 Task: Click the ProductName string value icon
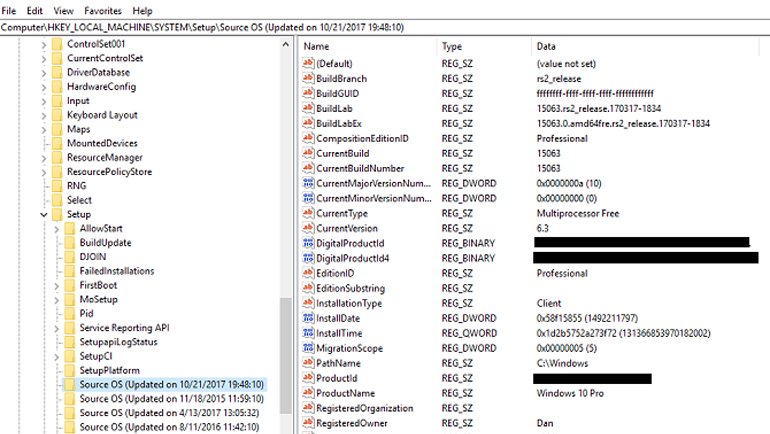[x=308, y=393]
